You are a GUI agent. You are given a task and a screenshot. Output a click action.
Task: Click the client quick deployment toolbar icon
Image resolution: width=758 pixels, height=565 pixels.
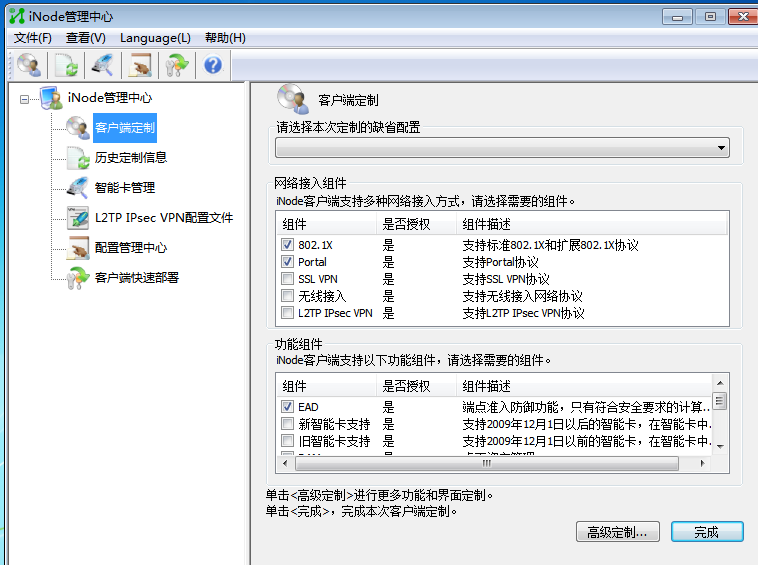point(177,65)
